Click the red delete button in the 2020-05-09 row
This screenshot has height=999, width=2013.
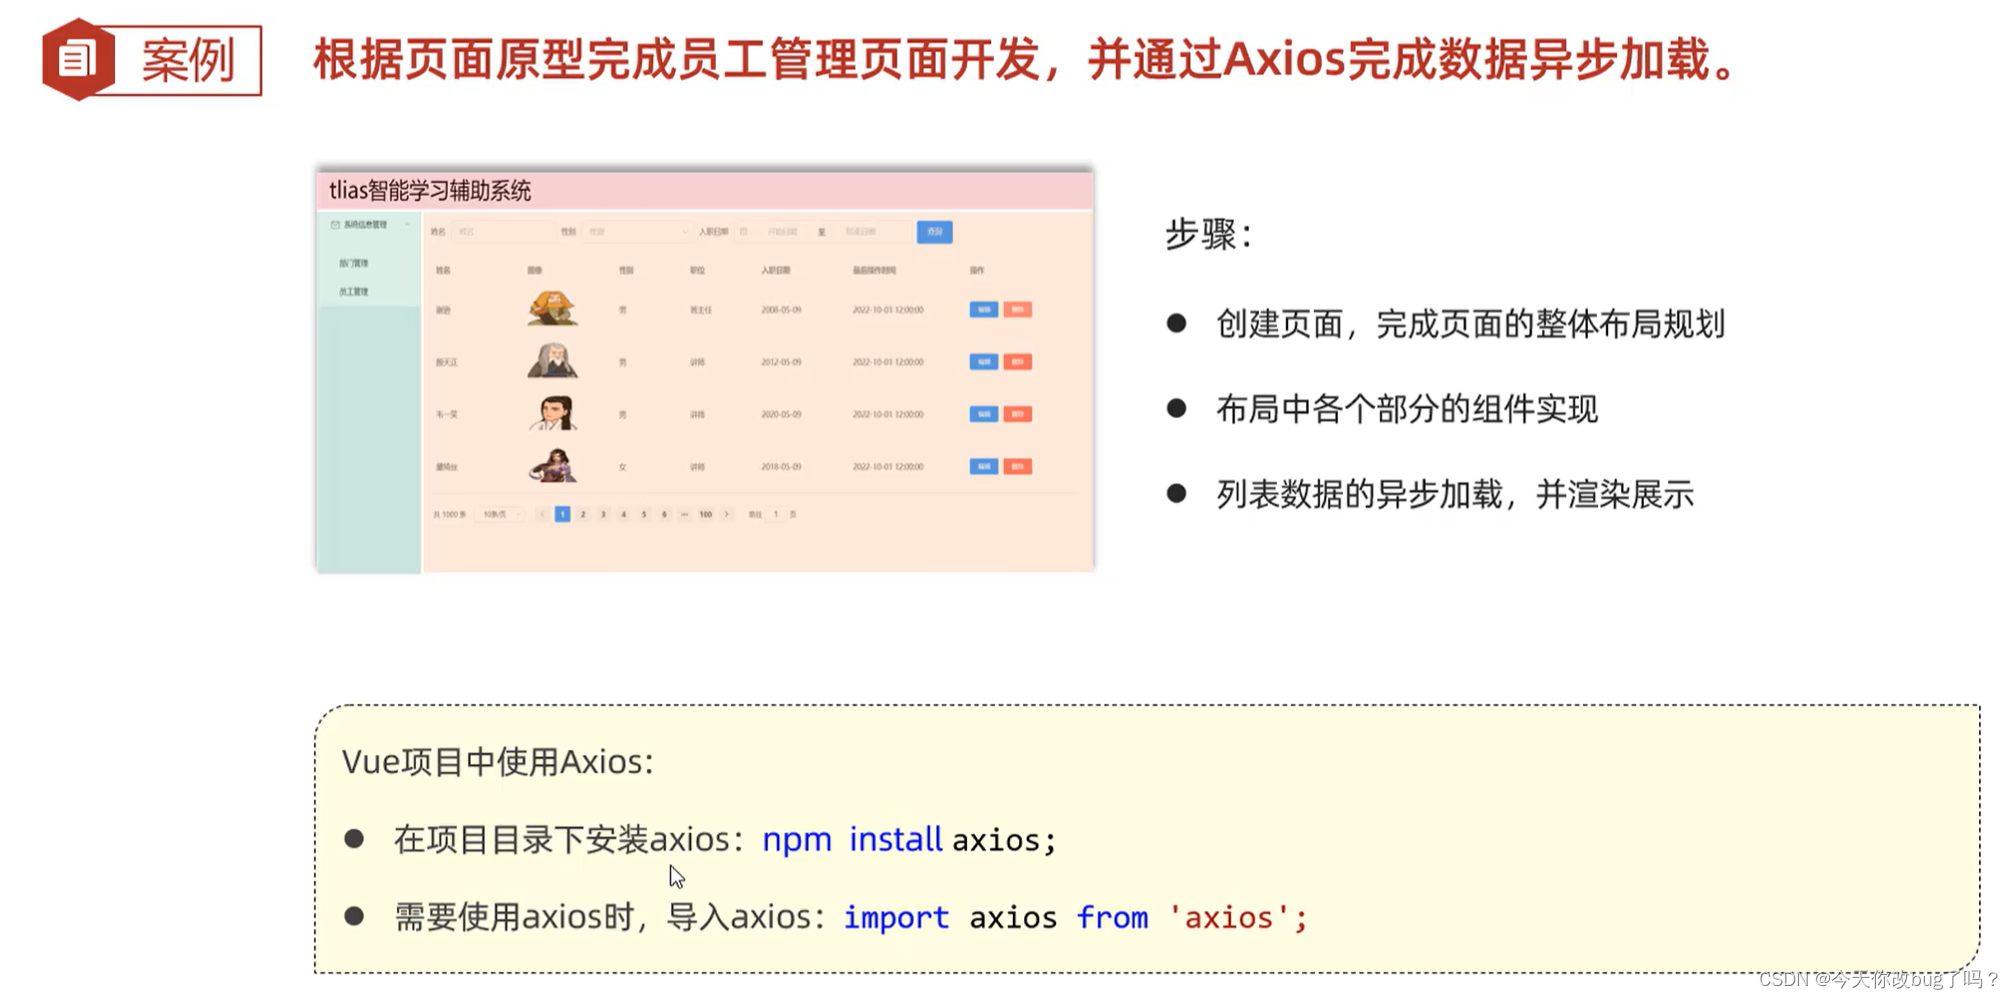[1018, 414]
